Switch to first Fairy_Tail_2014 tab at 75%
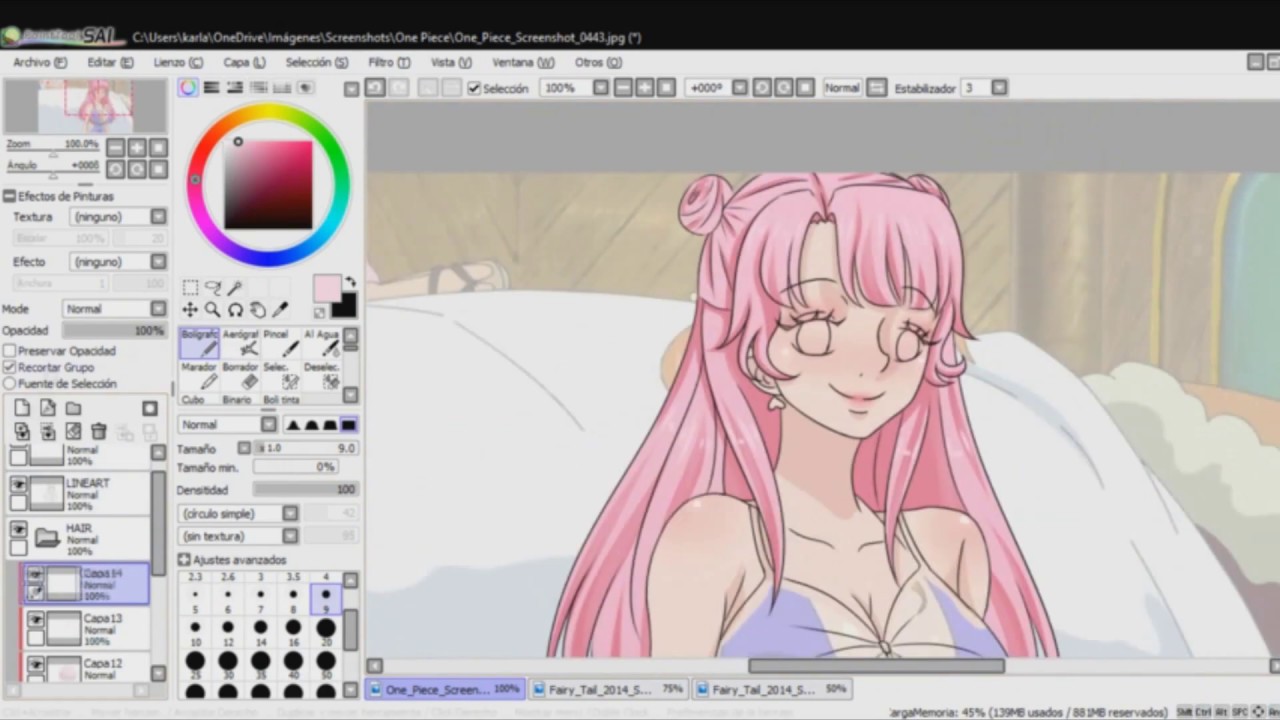Viewport: 1280px width, 720px height. (608, 689)
